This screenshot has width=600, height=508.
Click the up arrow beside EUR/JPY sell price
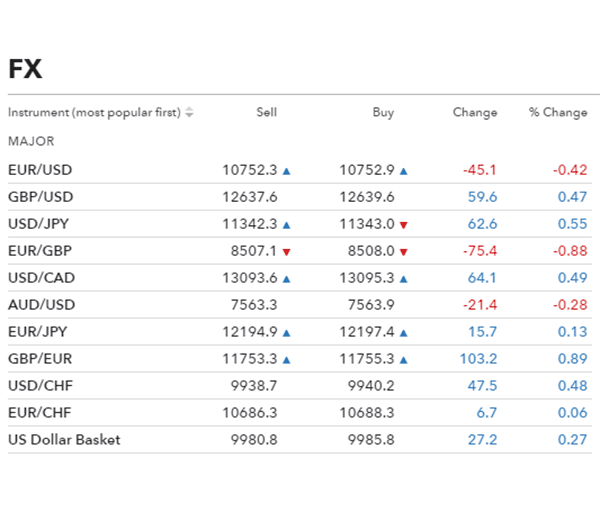(x=287, y=333)
